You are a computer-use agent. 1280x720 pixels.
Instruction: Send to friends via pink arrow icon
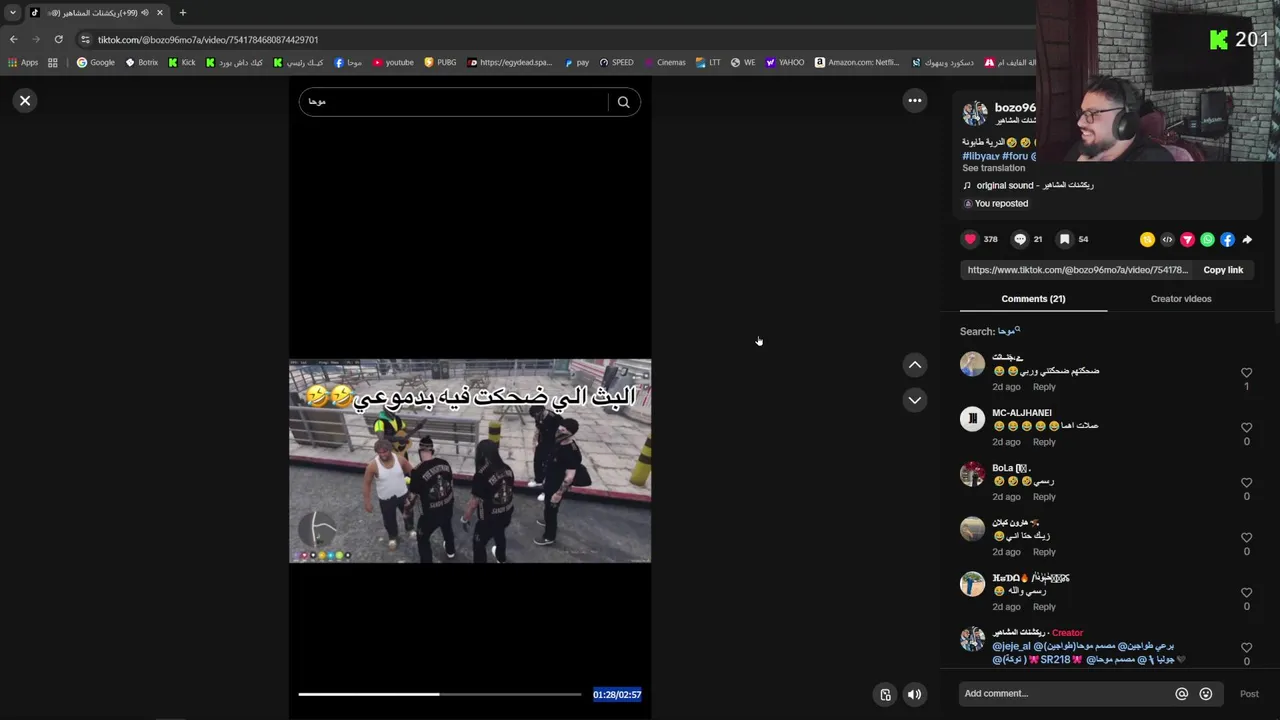(x=1187, y=240)
